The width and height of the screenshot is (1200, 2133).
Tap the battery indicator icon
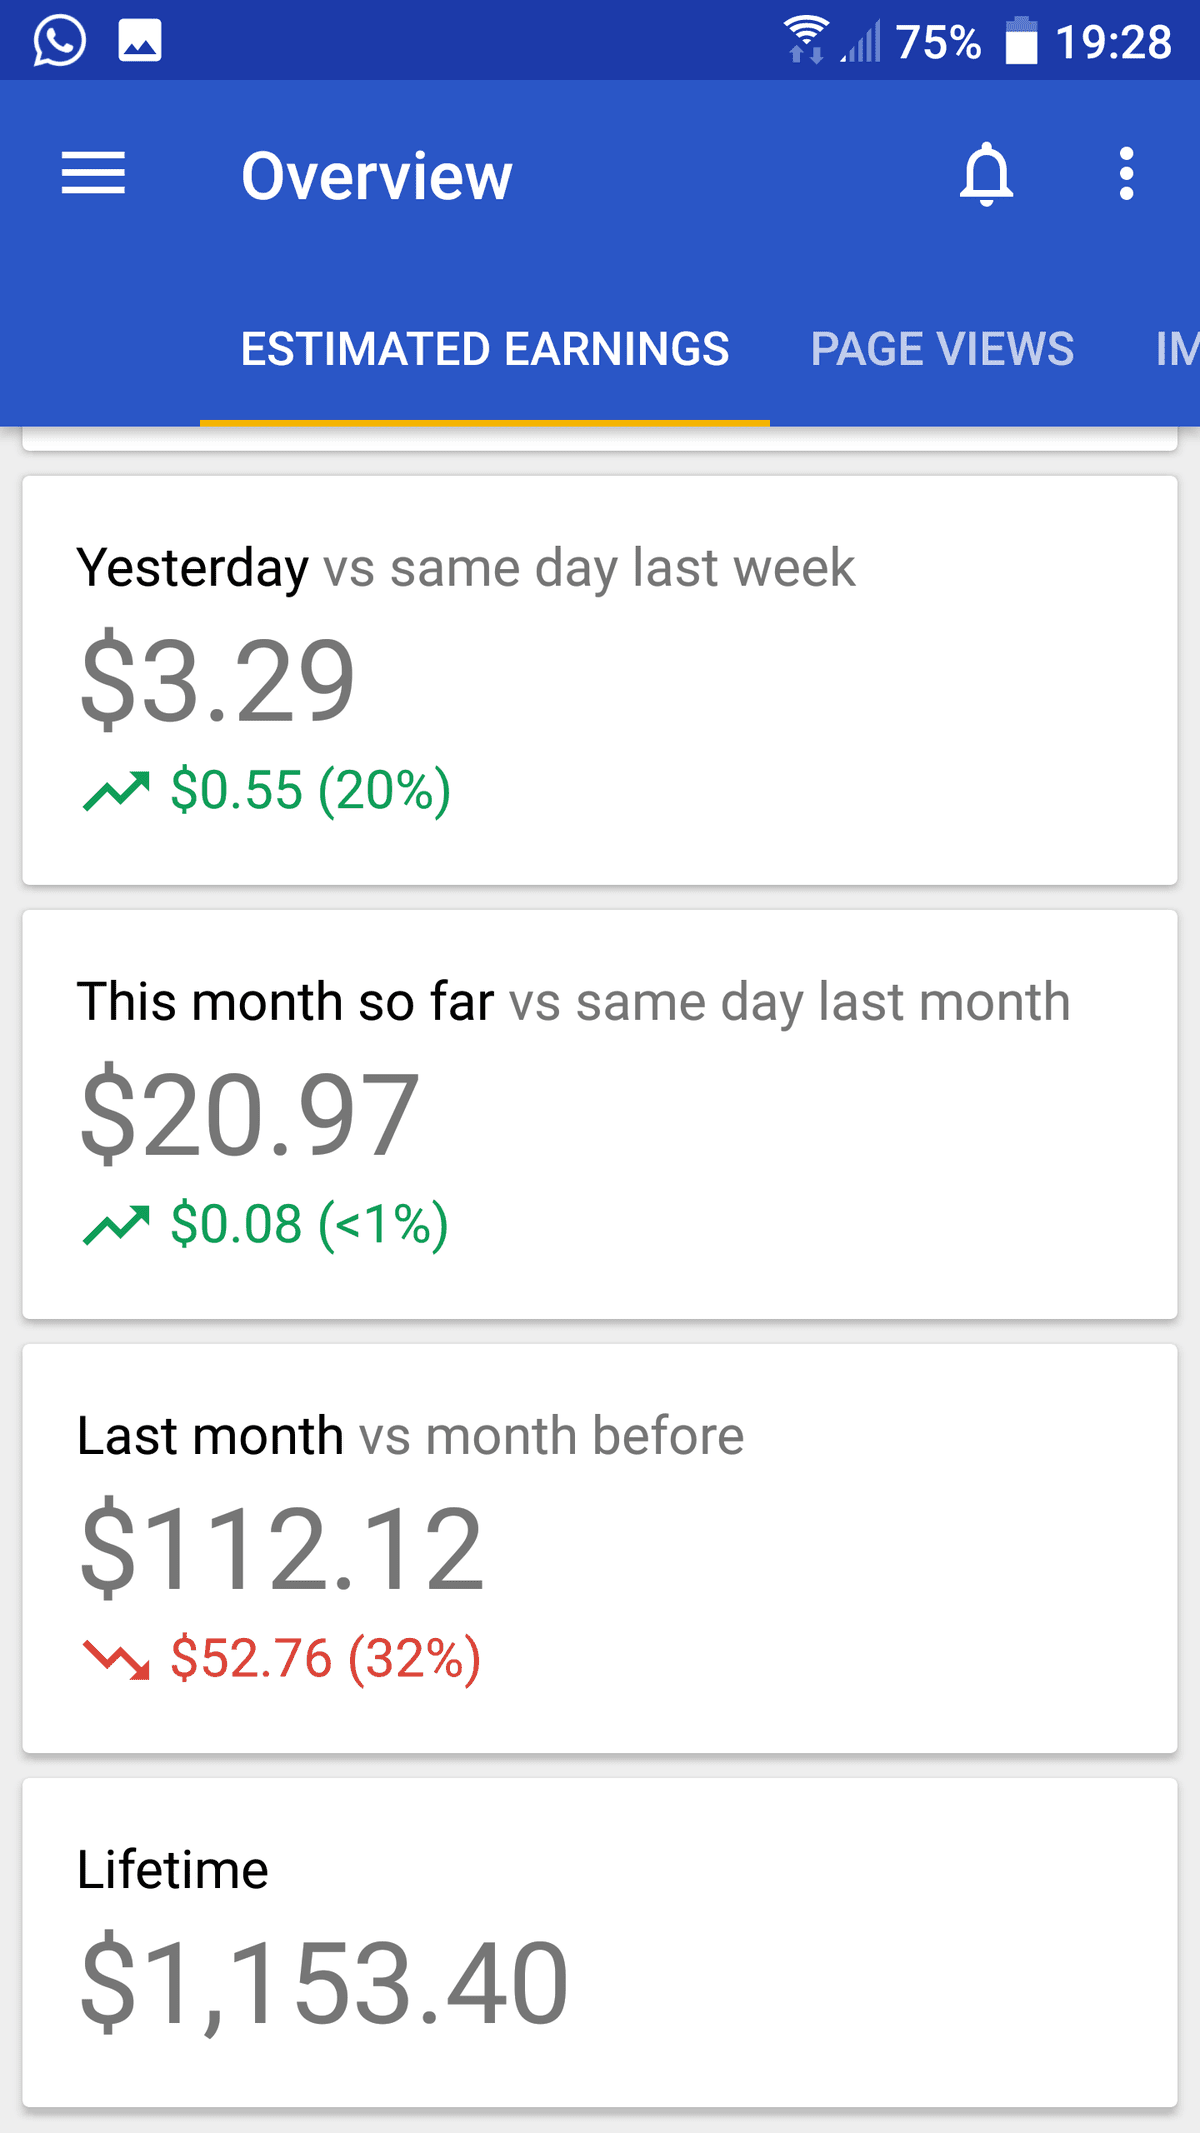tap(1021, 41)
